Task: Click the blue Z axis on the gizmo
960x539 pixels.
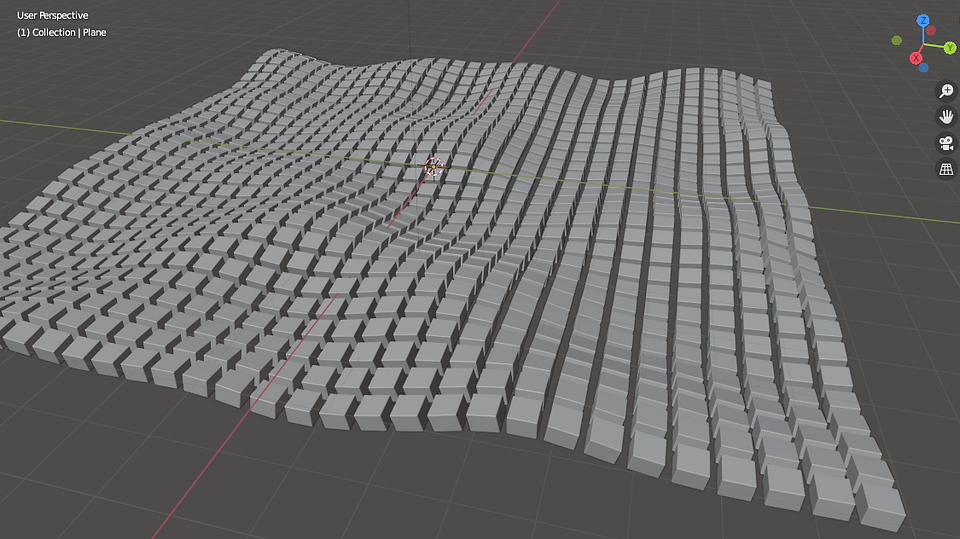Action: pyautogui.click(x=923, y=21)
